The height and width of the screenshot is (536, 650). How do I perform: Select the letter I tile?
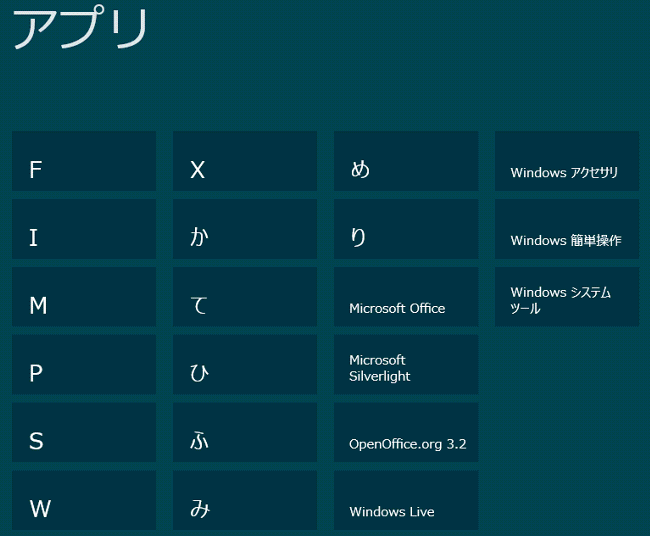point(84,229)
